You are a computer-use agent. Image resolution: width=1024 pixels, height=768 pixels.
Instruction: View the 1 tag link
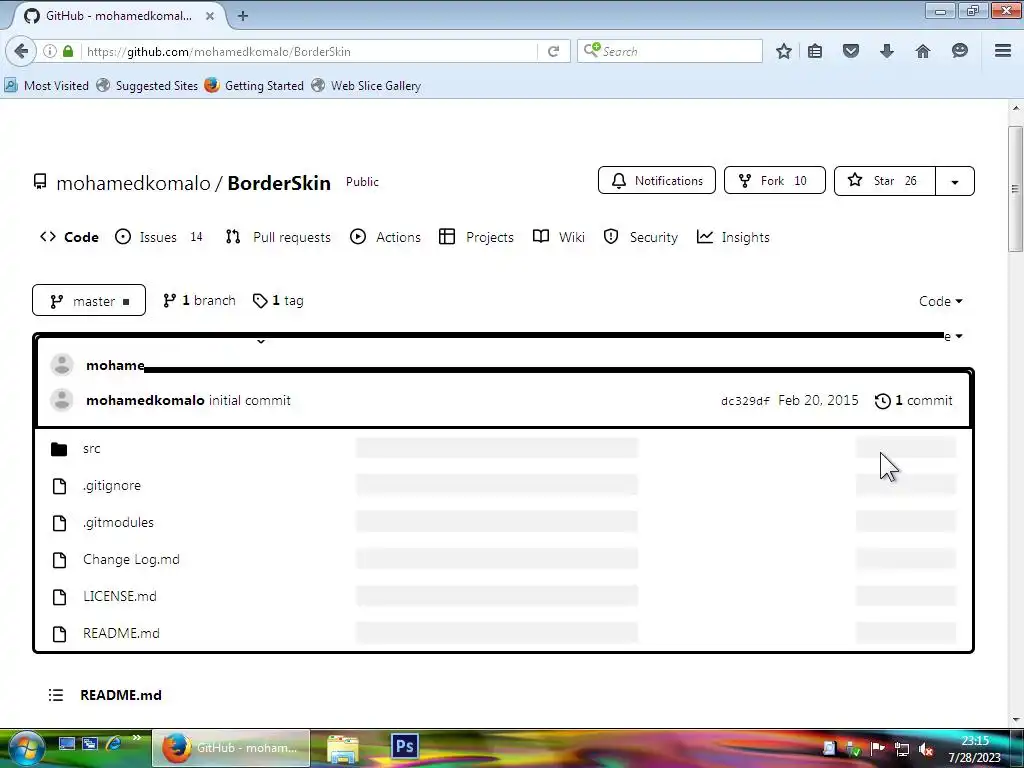point(278,300)
